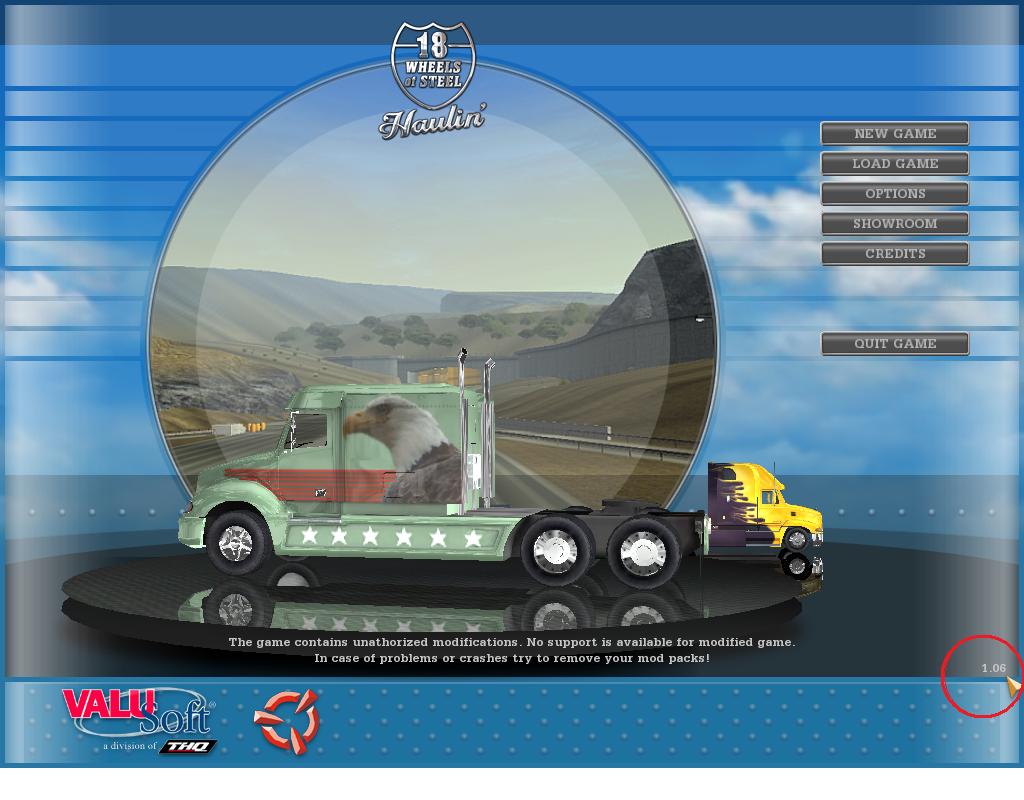View the CREDITS
This screenshot has height=800, width=1024.
(895, 253)
